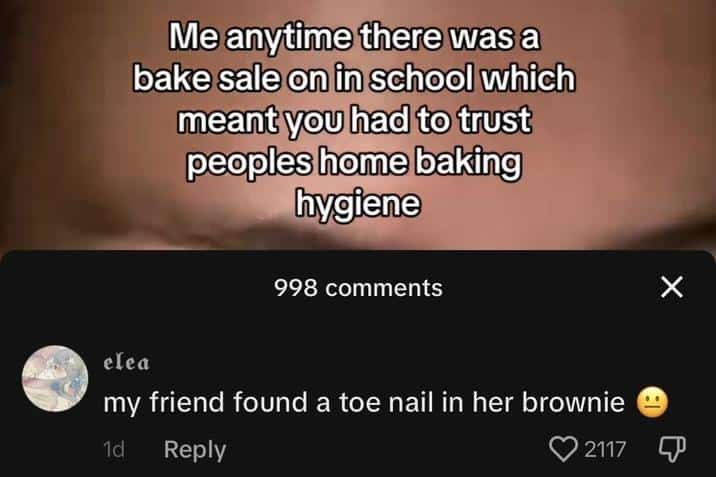
Task: Click the number 998 in the panel header
Action: (x=296, y=288)
